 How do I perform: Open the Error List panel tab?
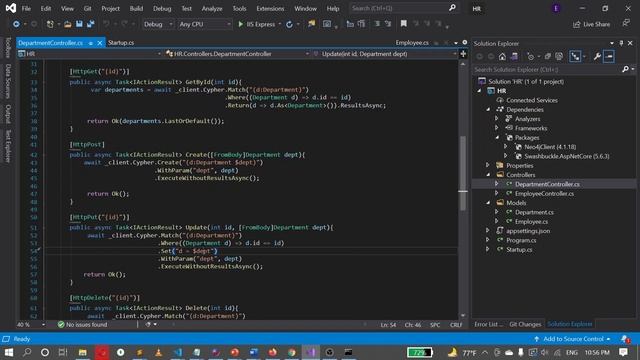(x=489, y=324)
